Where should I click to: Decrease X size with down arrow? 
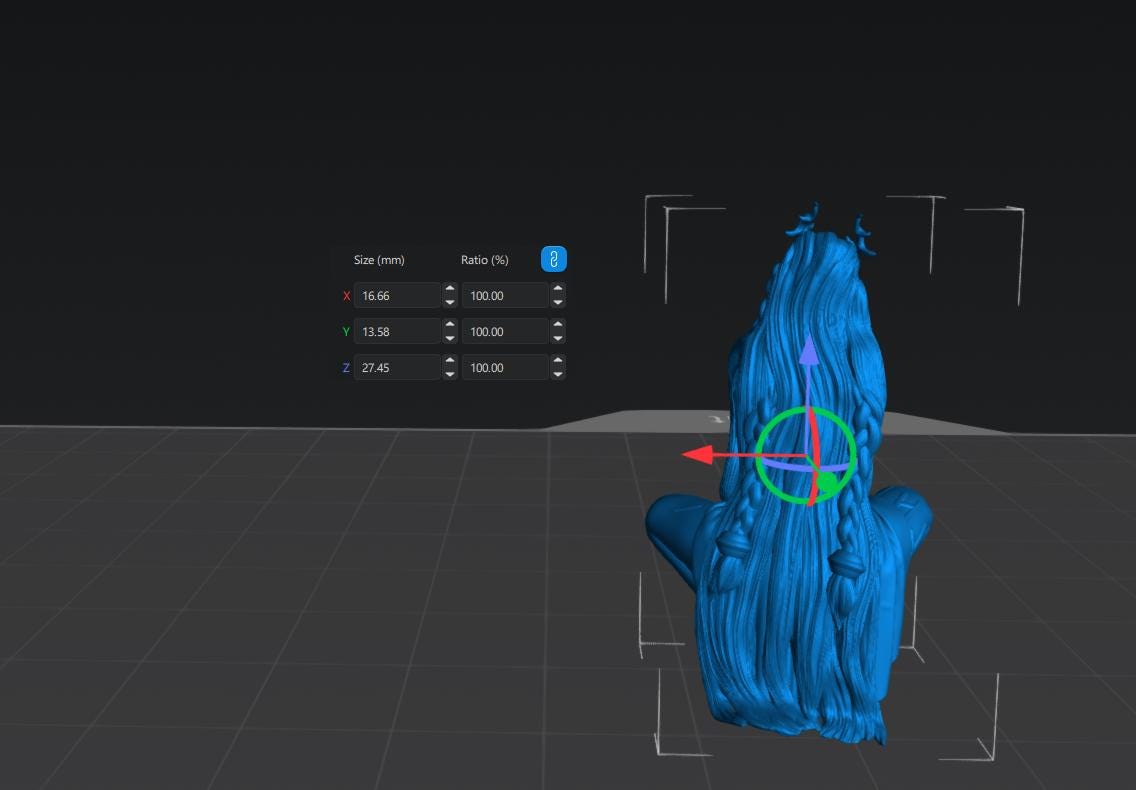(450, 302)
